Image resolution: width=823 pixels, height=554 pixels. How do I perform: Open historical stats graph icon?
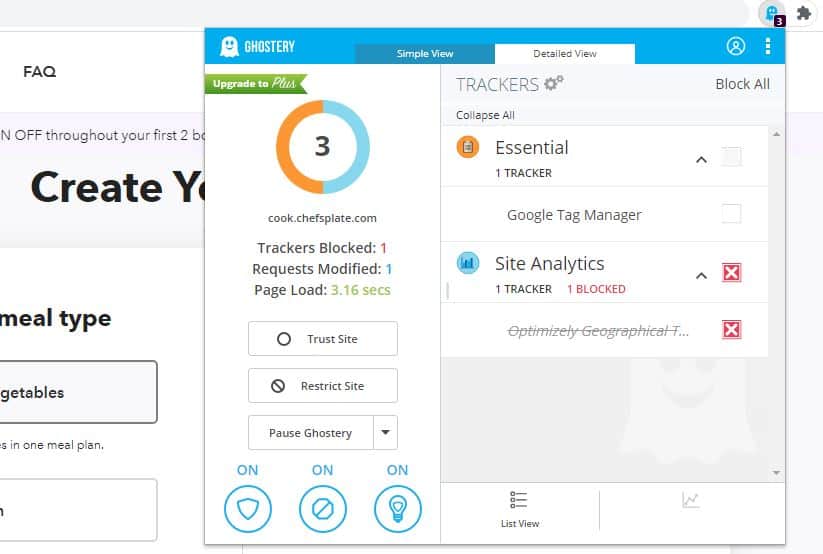[690, 500]
